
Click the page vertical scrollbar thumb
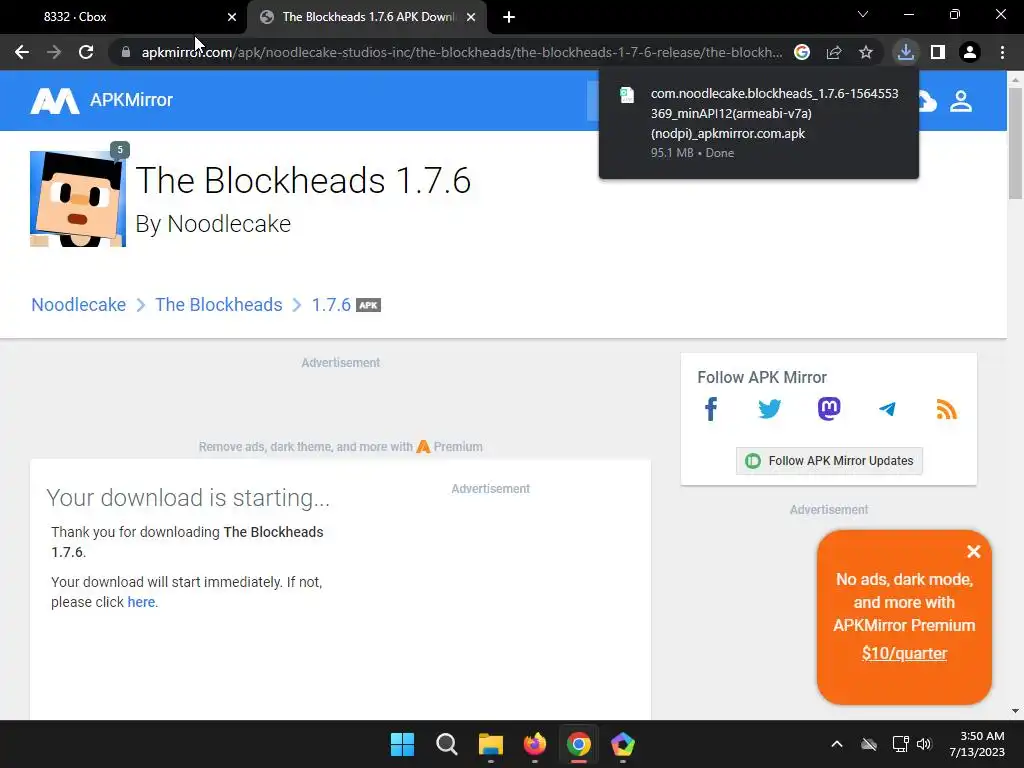click(1015, 142)
